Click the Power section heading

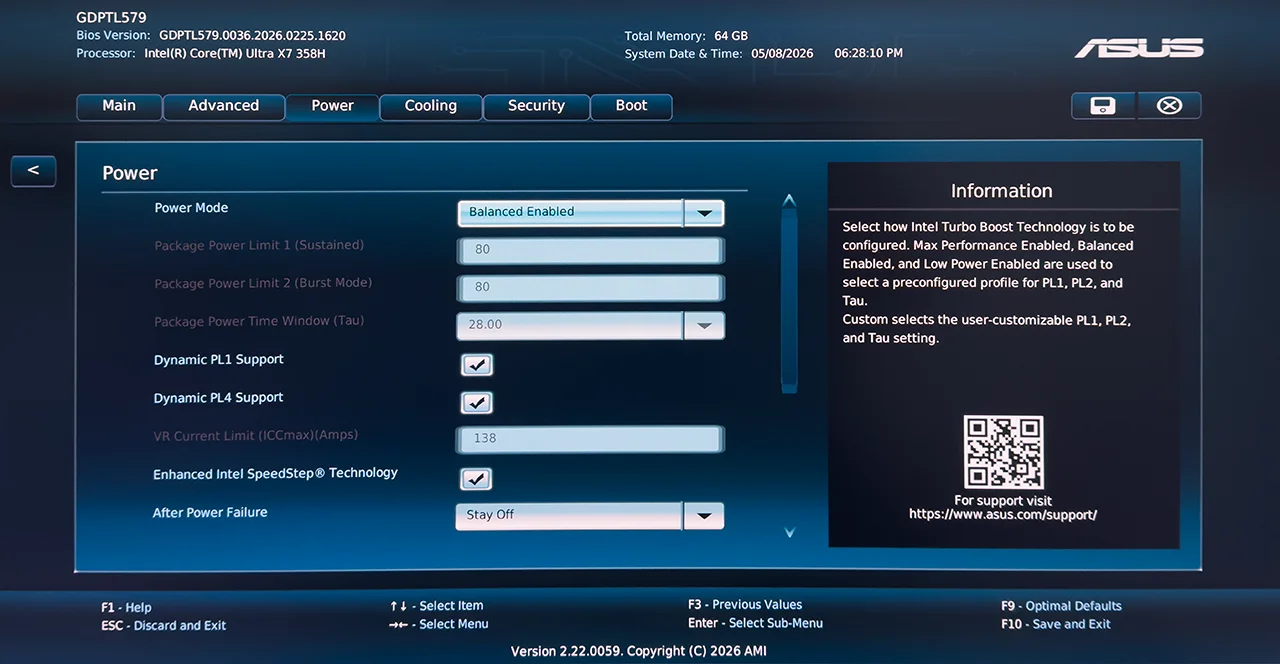click(130, 173)
